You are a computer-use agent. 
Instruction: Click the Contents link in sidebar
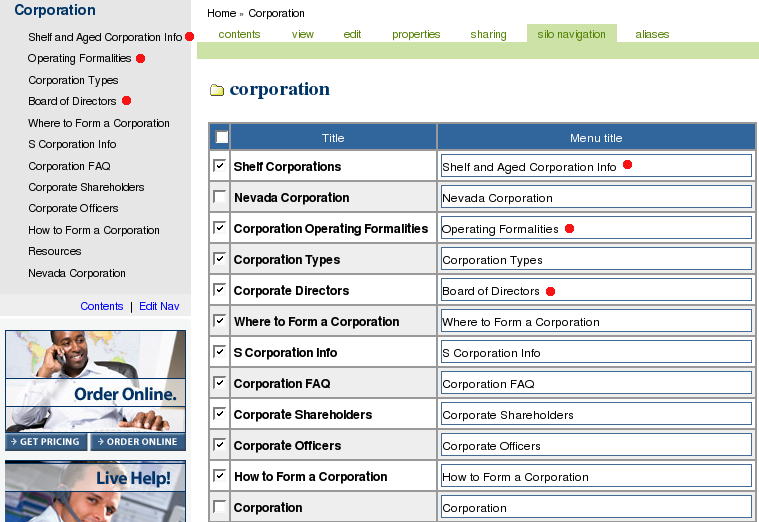(102, 306)
